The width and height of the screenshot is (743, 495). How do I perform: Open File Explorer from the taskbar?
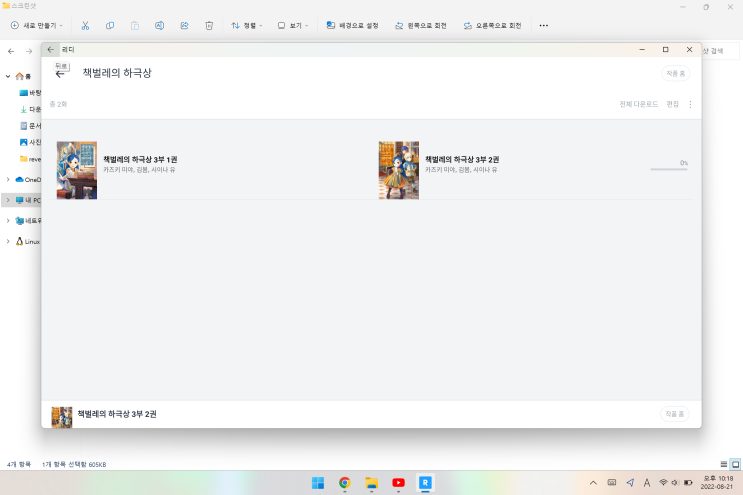tap(372, 483)
